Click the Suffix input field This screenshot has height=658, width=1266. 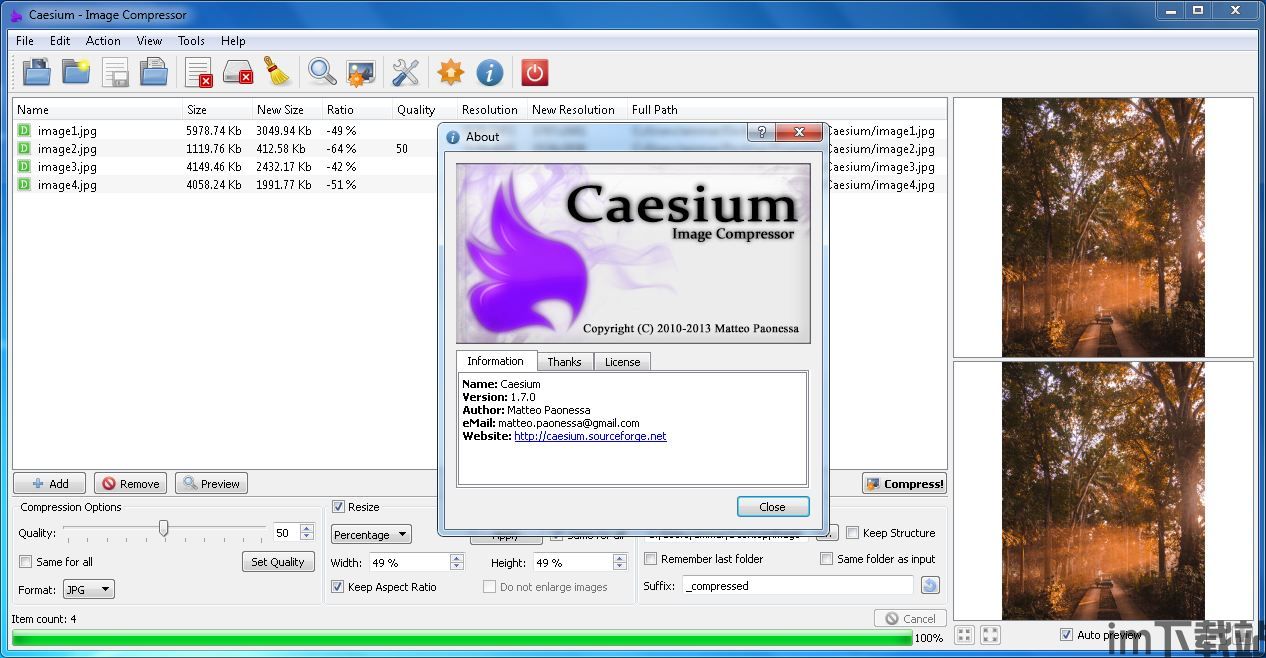pos(798,586)
